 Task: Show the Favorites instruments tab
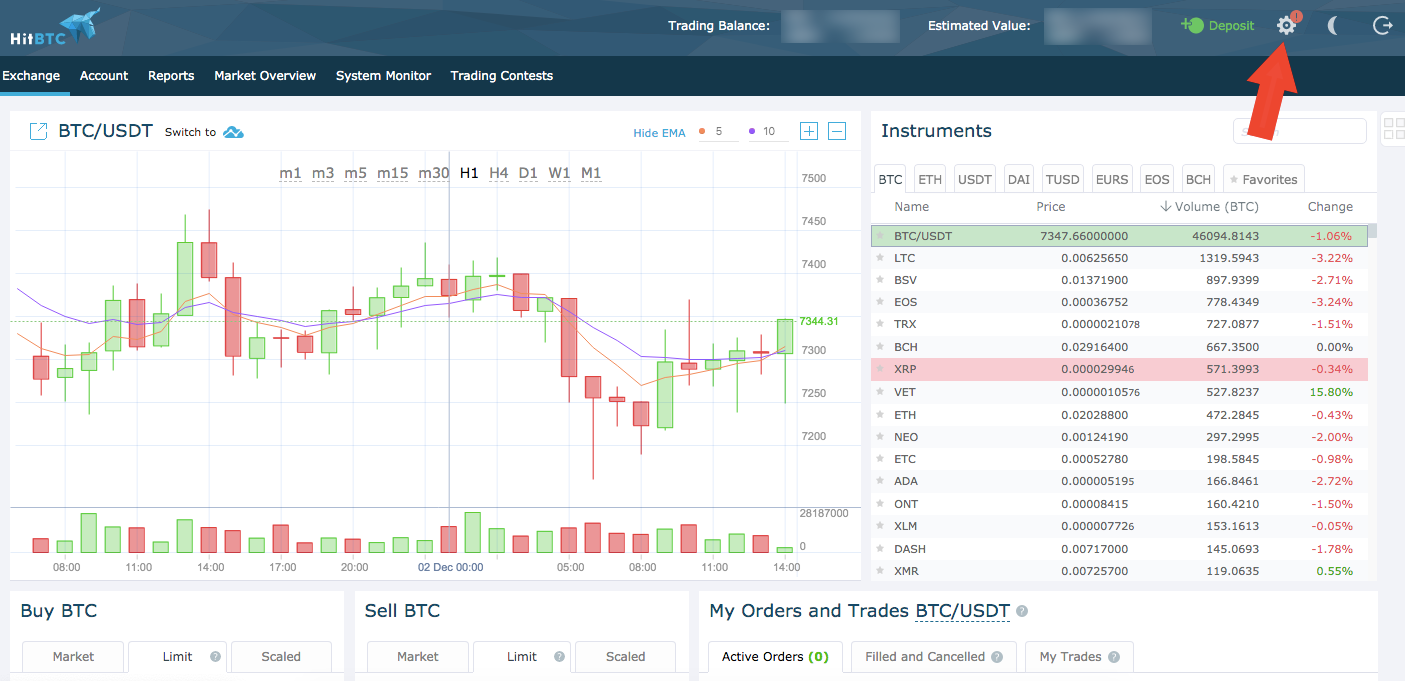coord(1264,179)
